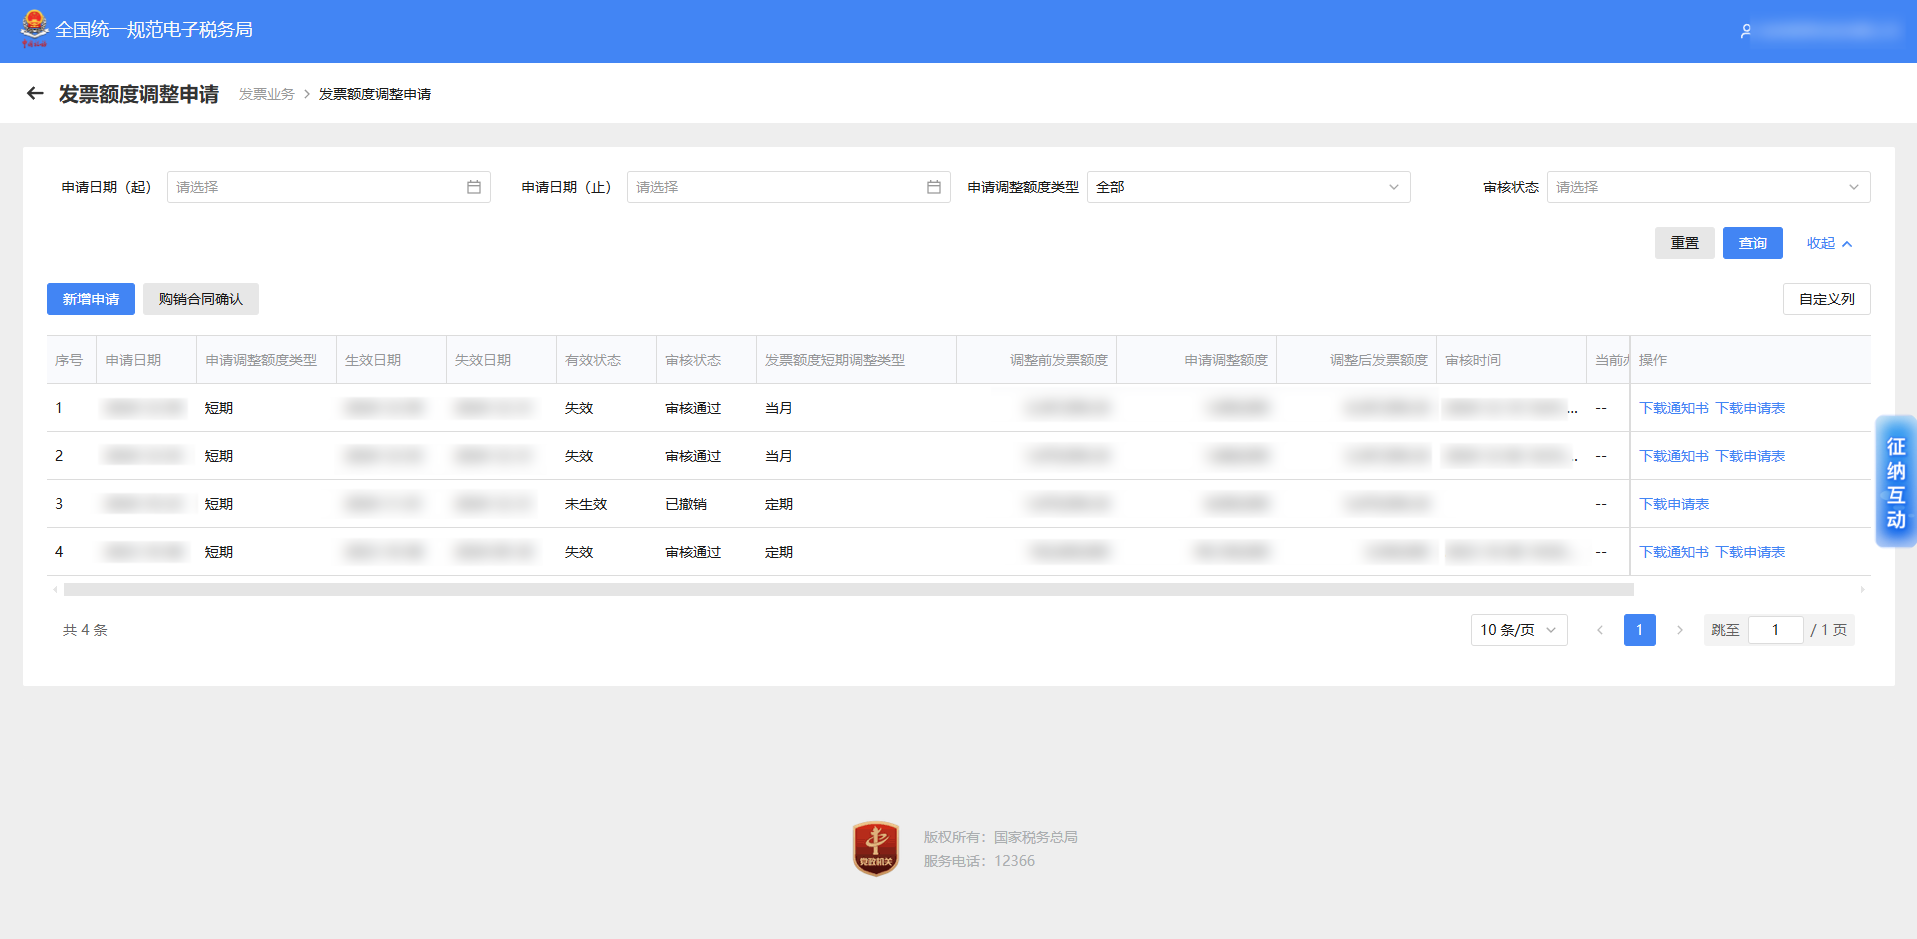The width and height of the screenshot is (1917, 939).
Task: Go to the previous page arrow
Action: [1600, 630]
